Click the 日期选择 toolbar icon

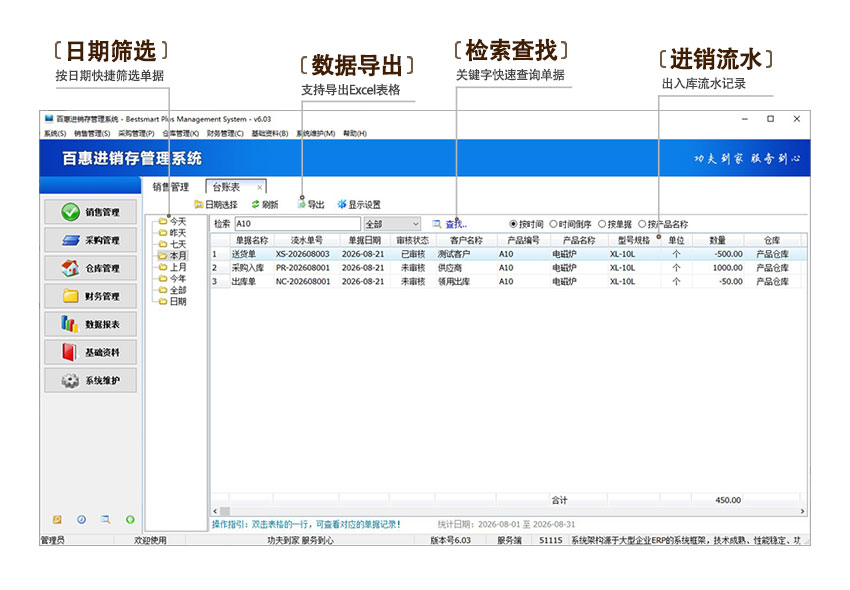click(216, 204)
